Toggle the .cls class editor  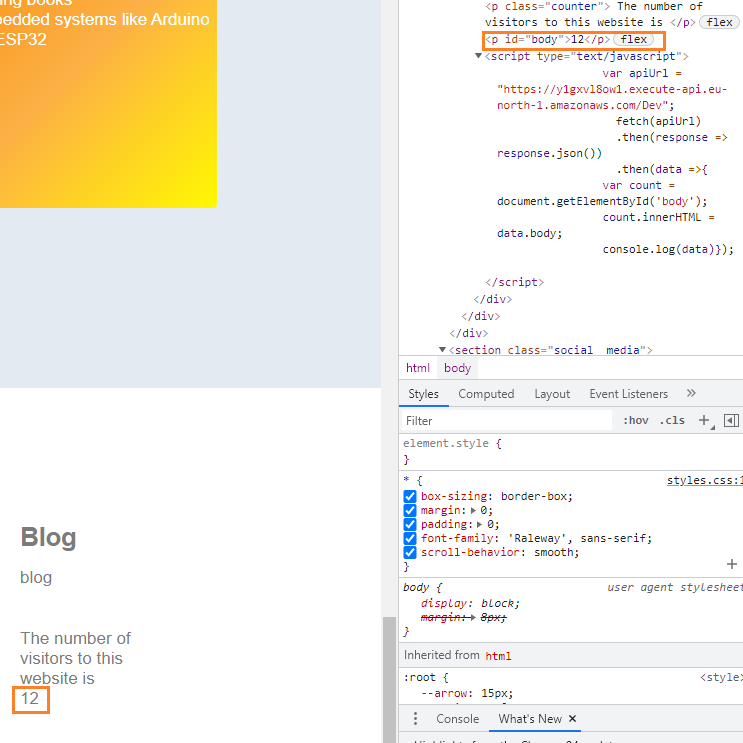click(672, 420)
